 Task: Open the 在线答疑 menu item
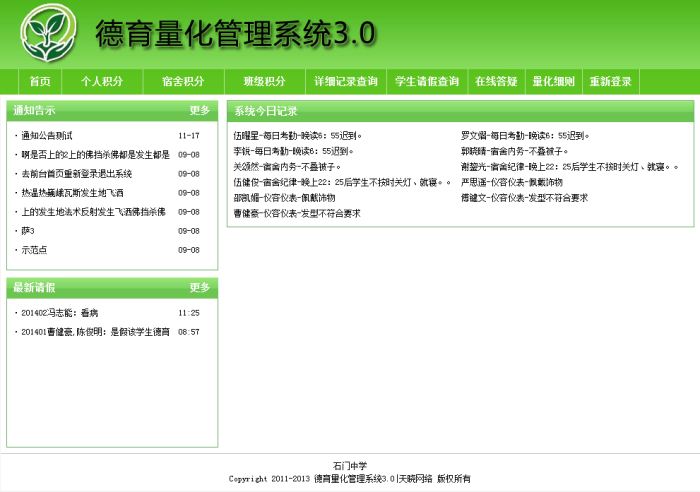point(496,82)
